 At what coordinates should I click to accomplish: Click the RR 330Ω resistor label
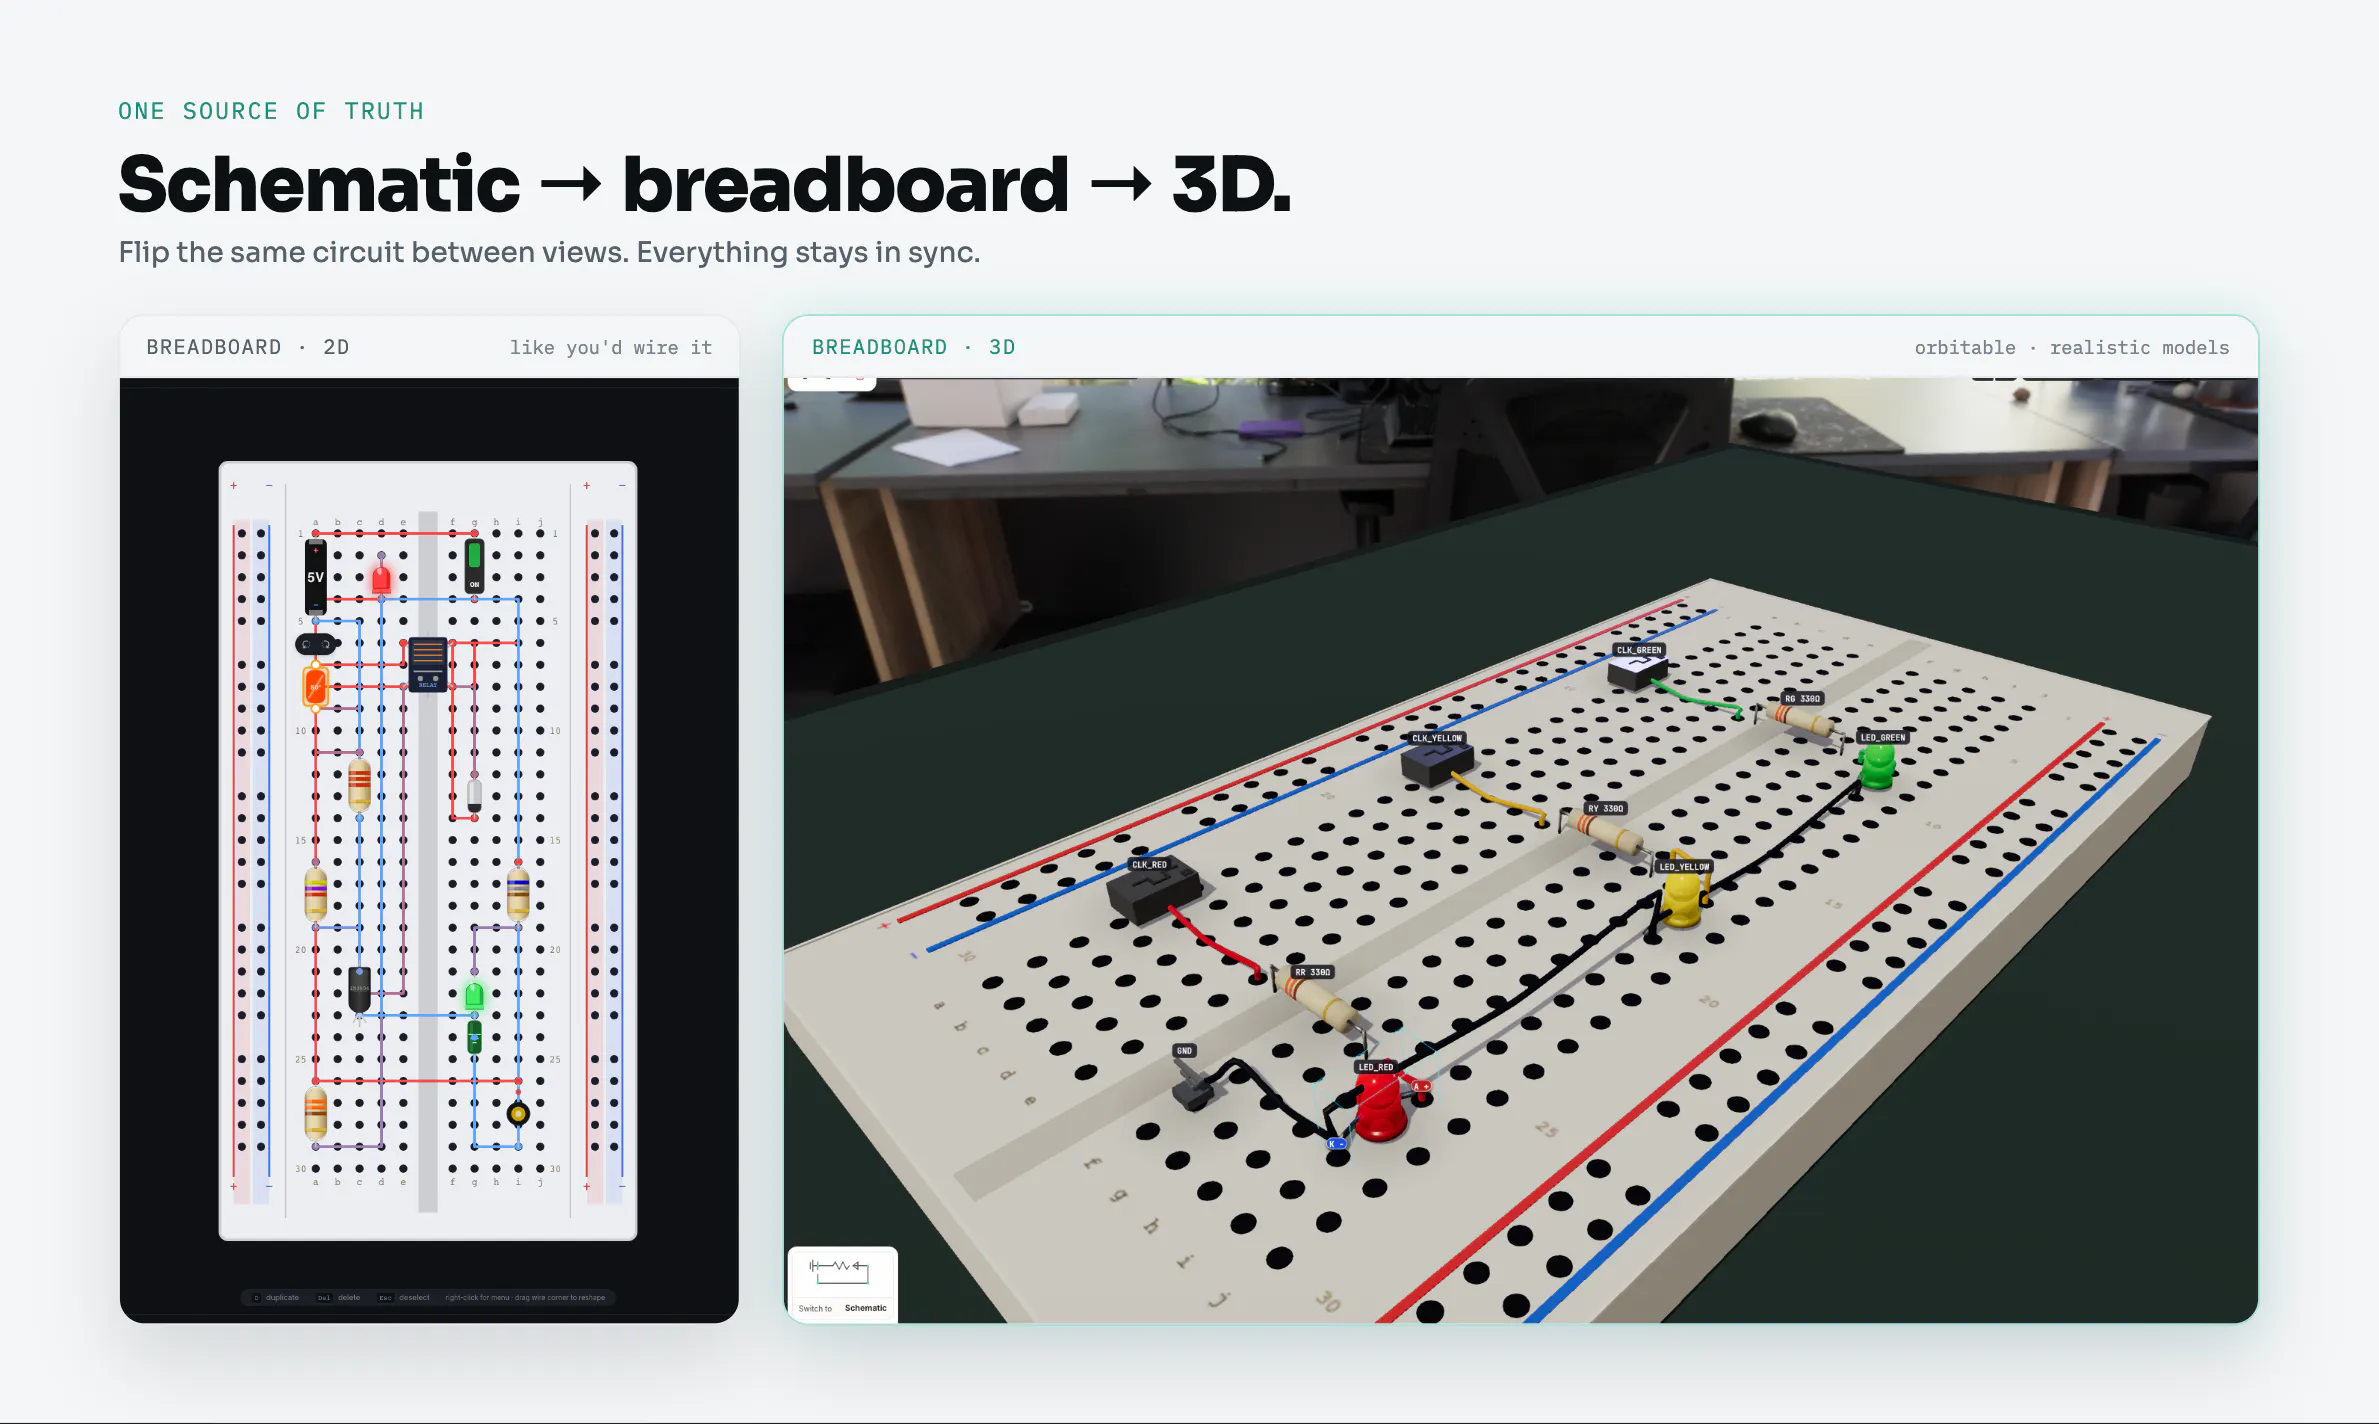pos(1312,972)
